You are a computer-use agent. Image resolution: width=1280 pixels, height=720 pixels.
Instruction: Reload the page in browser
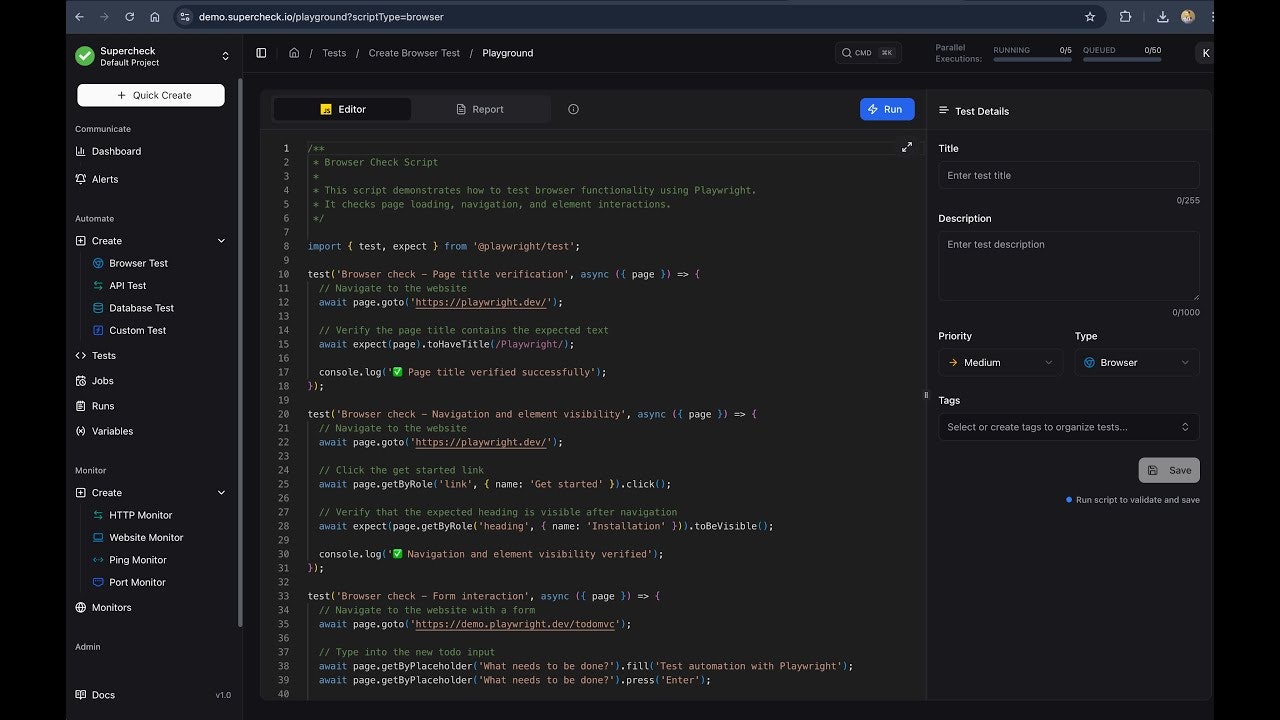pos(129,17)
